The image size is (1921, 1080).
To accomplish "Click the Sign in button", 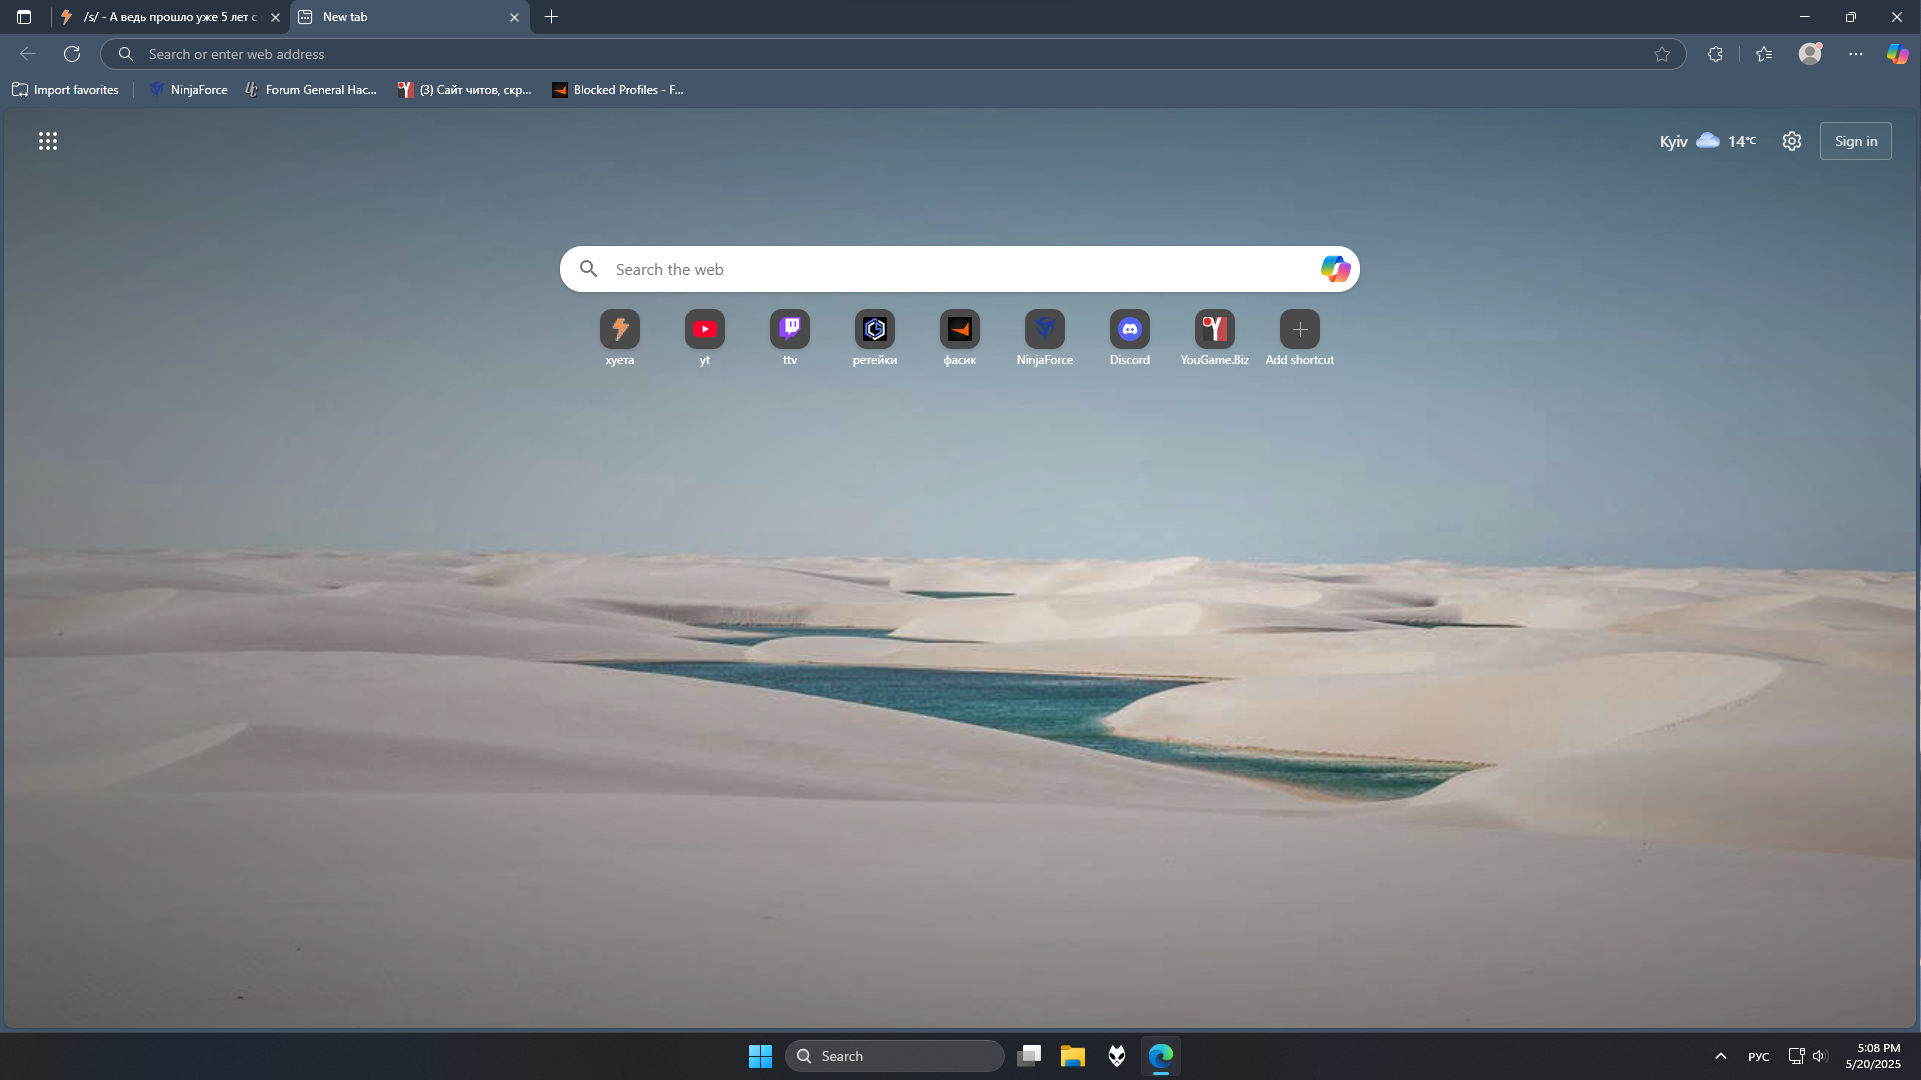I will click(x=1855, y=141).
